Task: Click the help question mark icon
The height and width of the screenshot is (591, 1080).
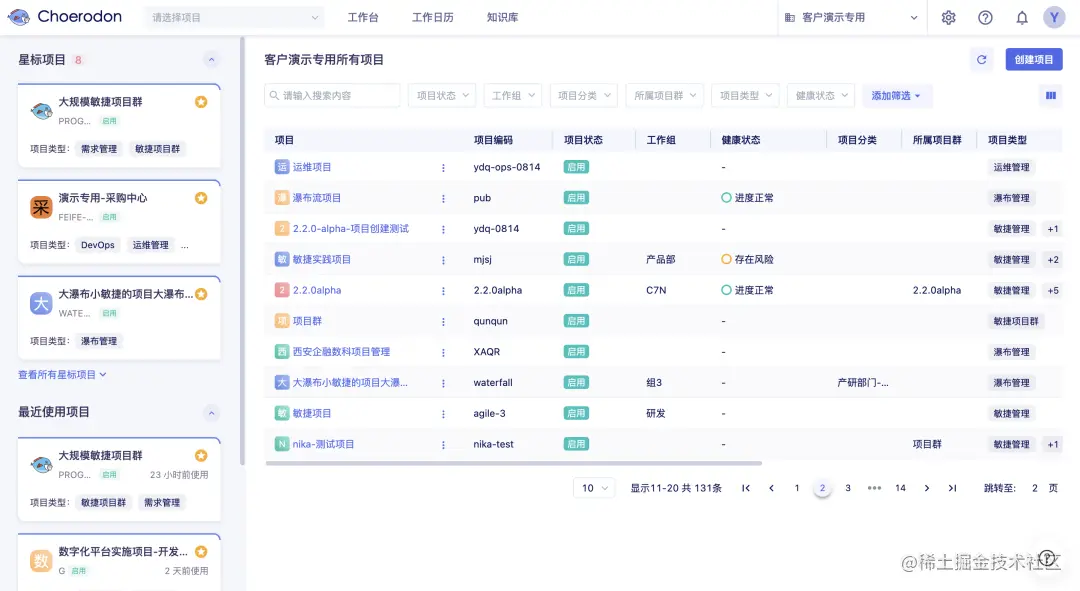Action: 985,17
